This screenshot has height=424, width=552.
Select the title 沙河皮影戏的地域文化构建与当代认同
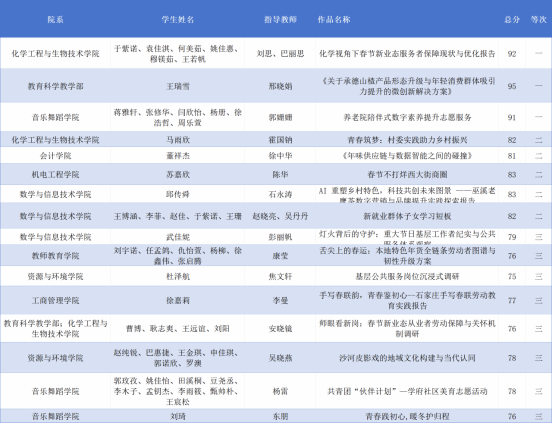point(407,358)
